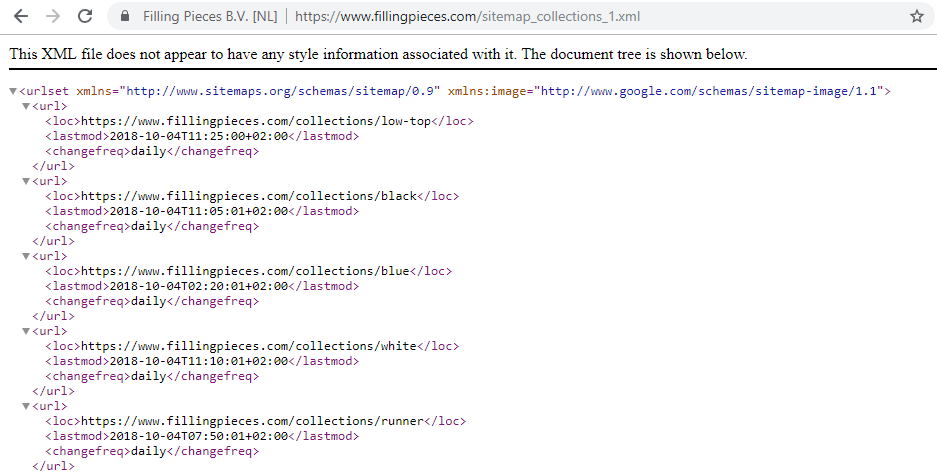The width and height of the screenshot is (937, 475).
Task: Reload the sitemap page
Action: (85, 17)
